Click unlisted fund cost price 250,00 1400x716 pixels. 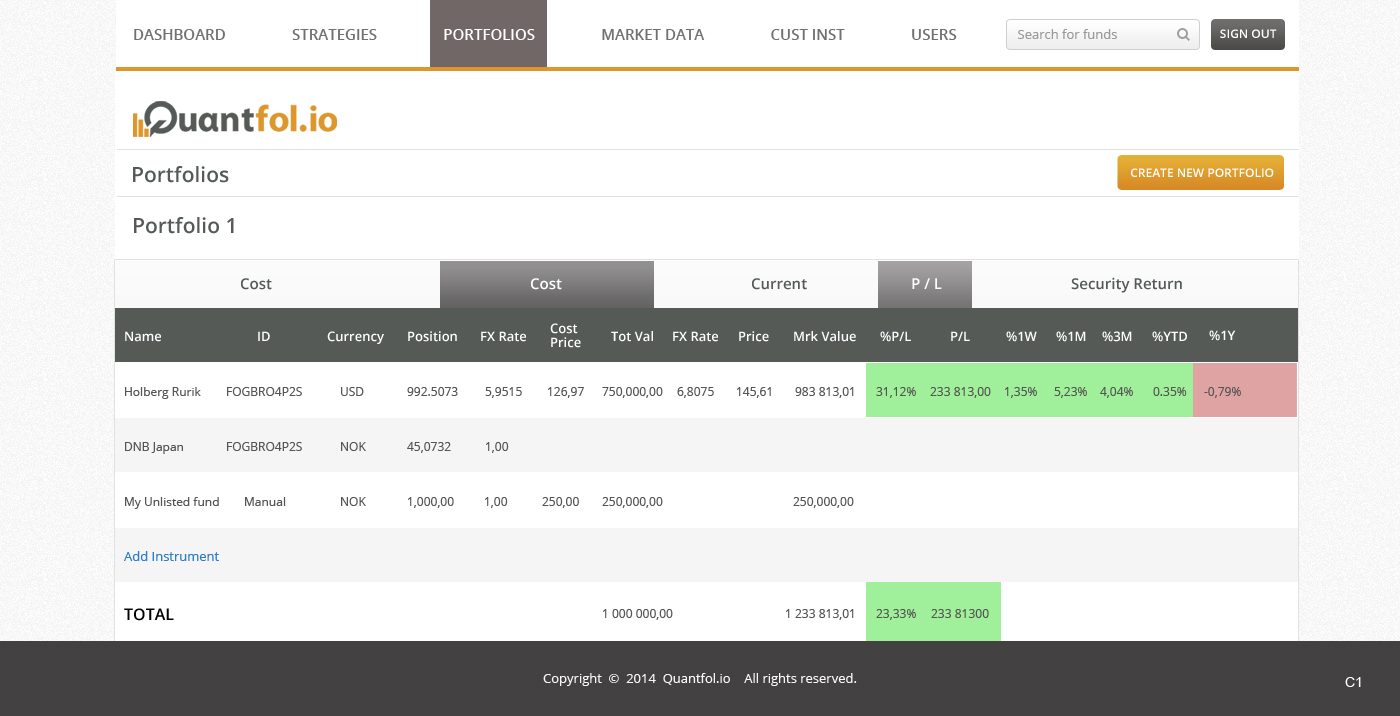pos(560,501)
